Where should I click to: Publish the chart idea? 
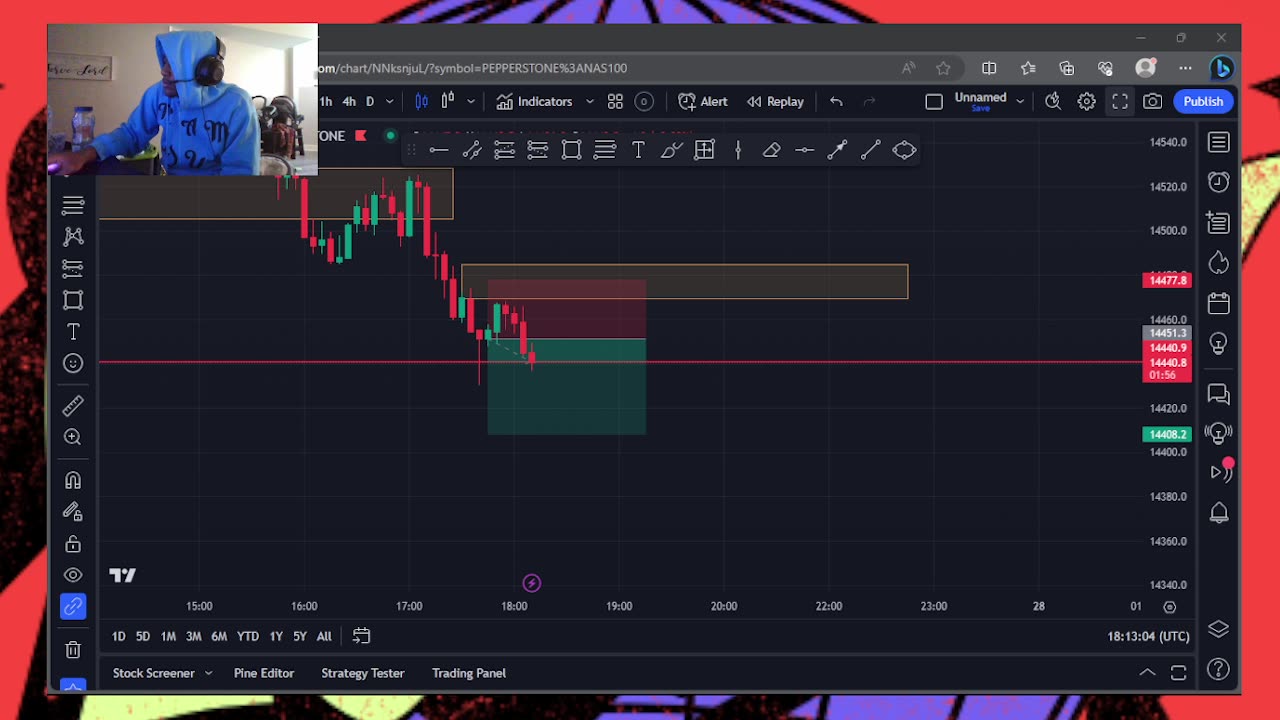[1203, 101]
